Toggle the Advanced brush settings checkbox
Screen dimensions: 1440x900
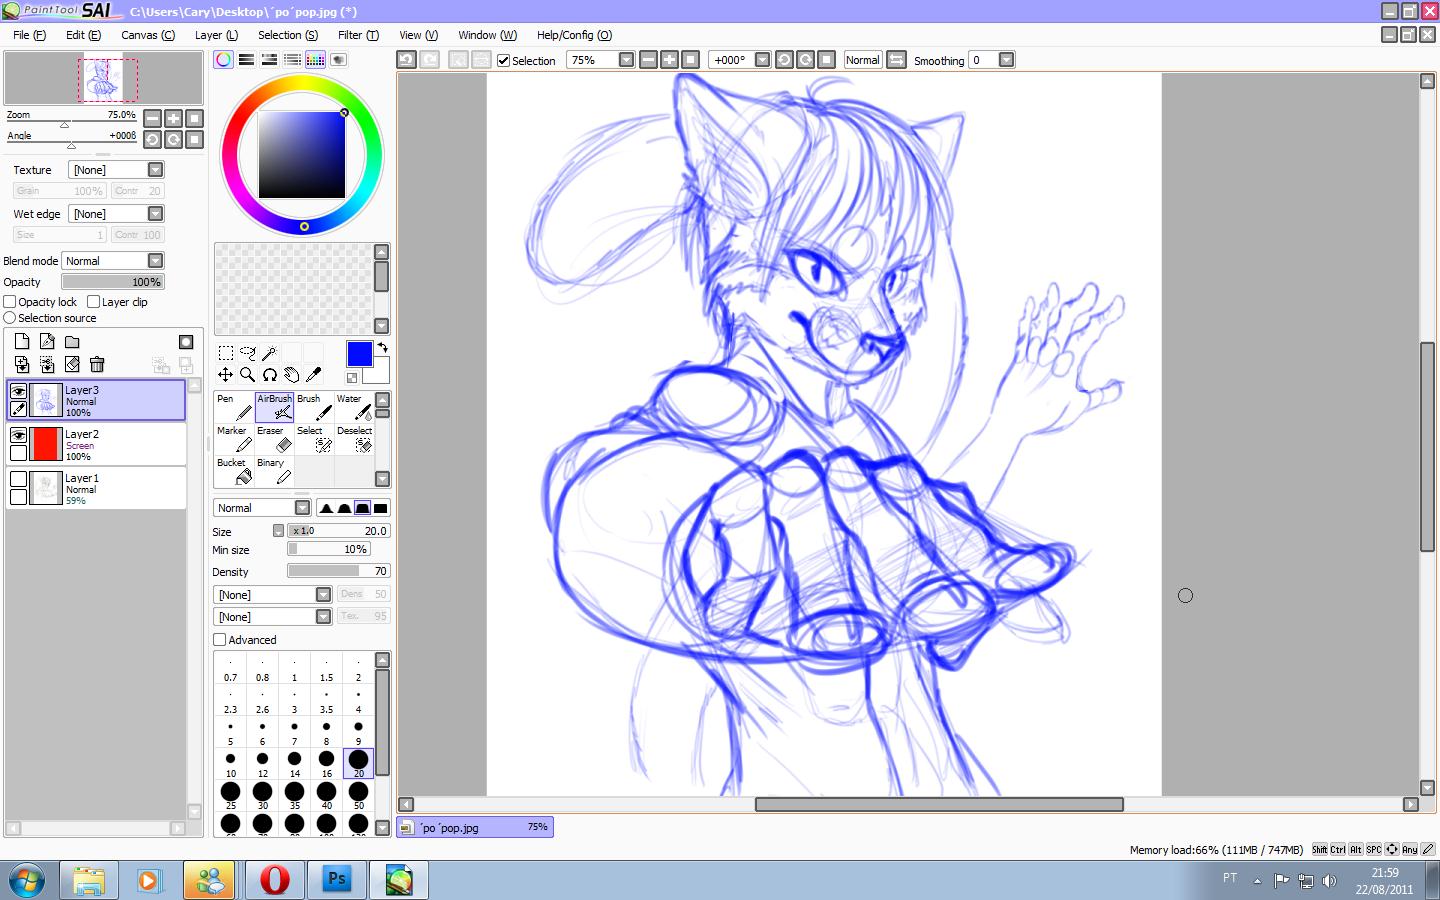coord(220,640)
